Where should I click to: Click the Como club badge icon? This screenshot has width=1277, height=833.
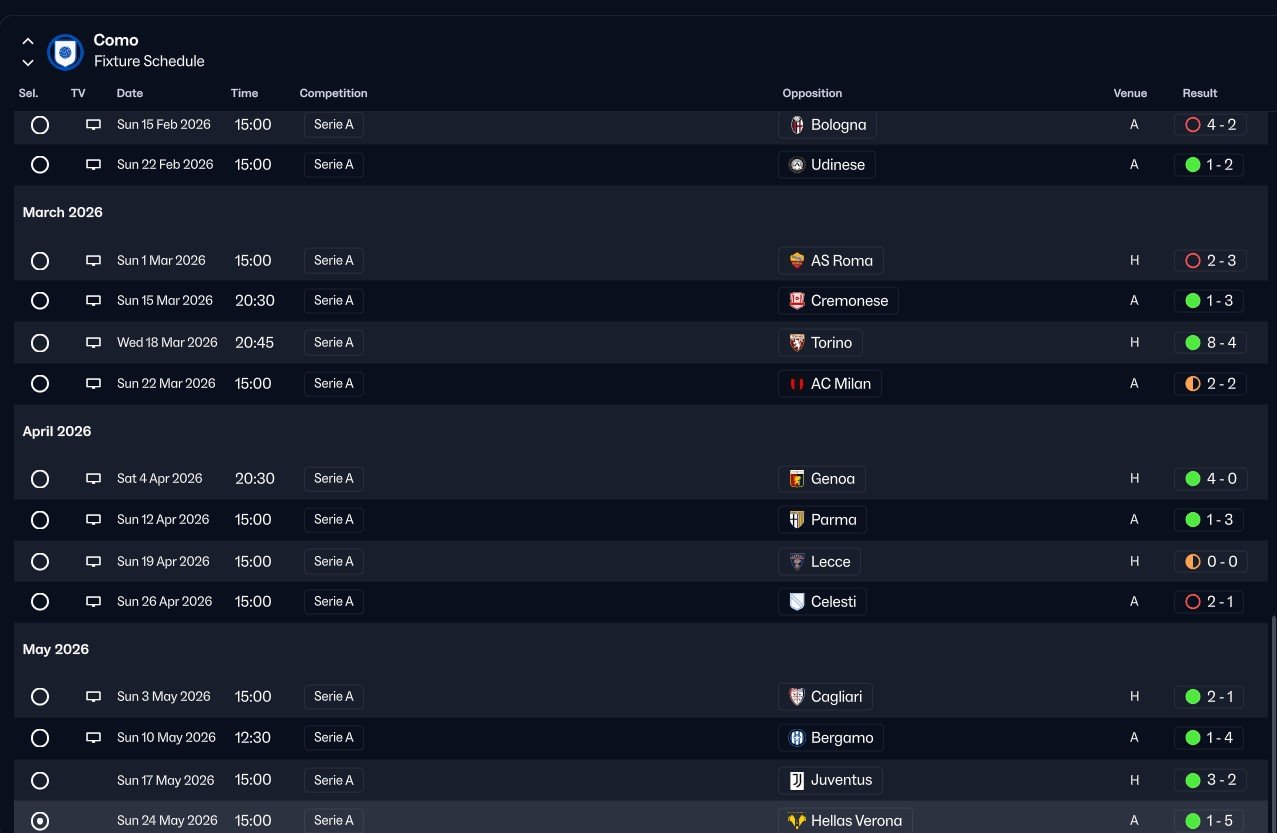(x=65, y=51)
